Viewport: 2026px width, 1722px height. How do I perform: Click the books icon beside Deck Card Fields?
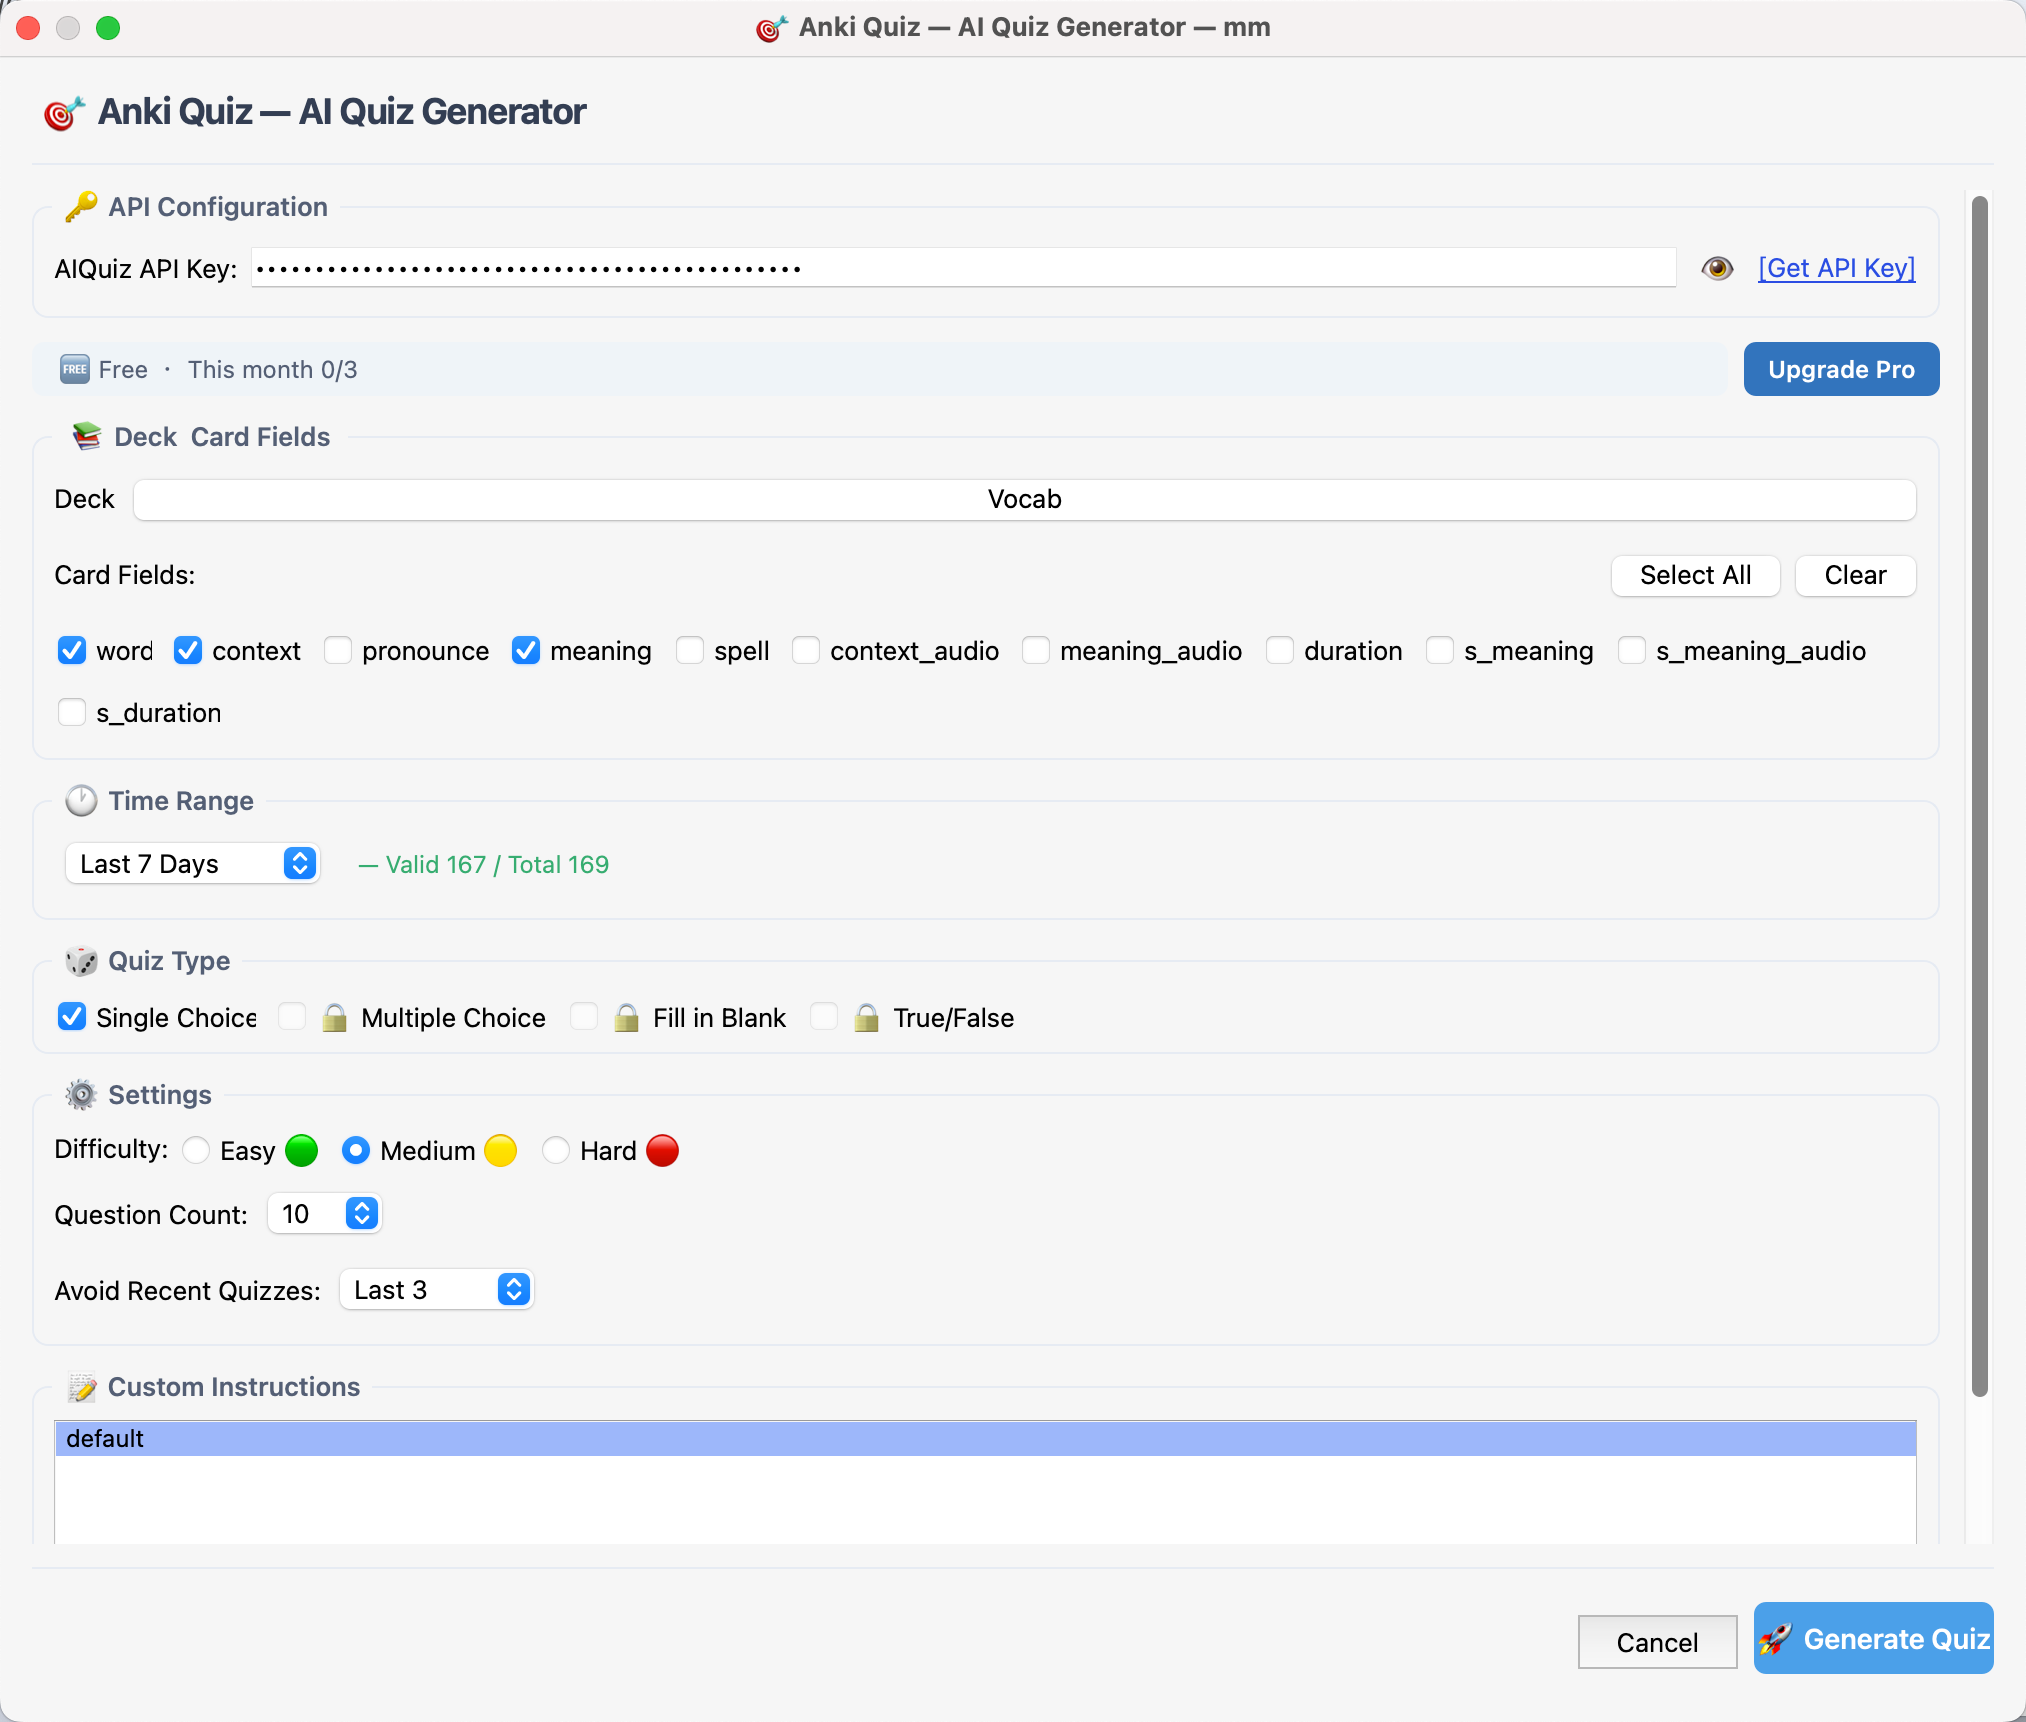[x=87, y=436]
